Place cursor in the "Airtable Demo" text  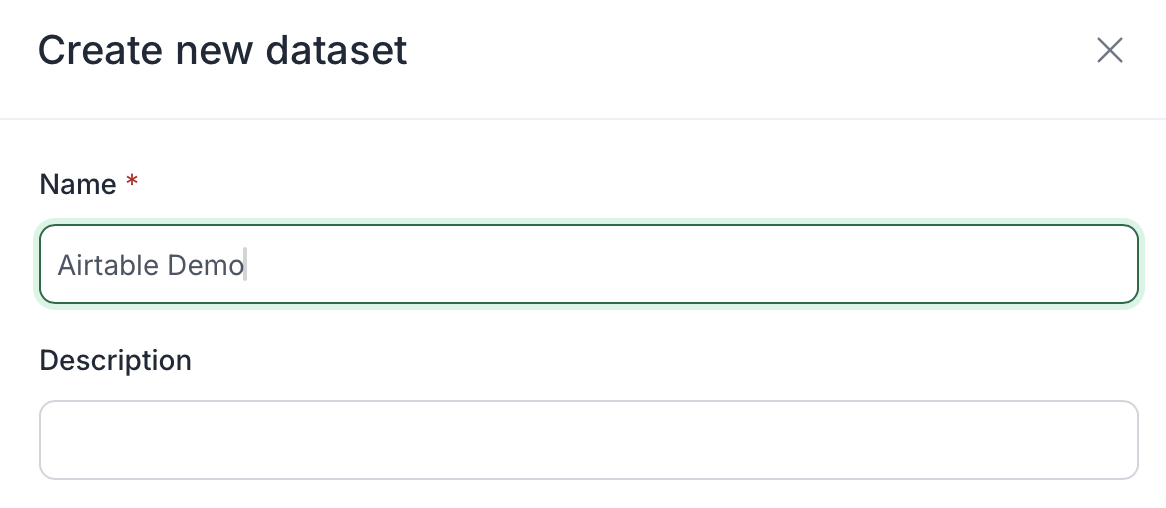[150, 265]
